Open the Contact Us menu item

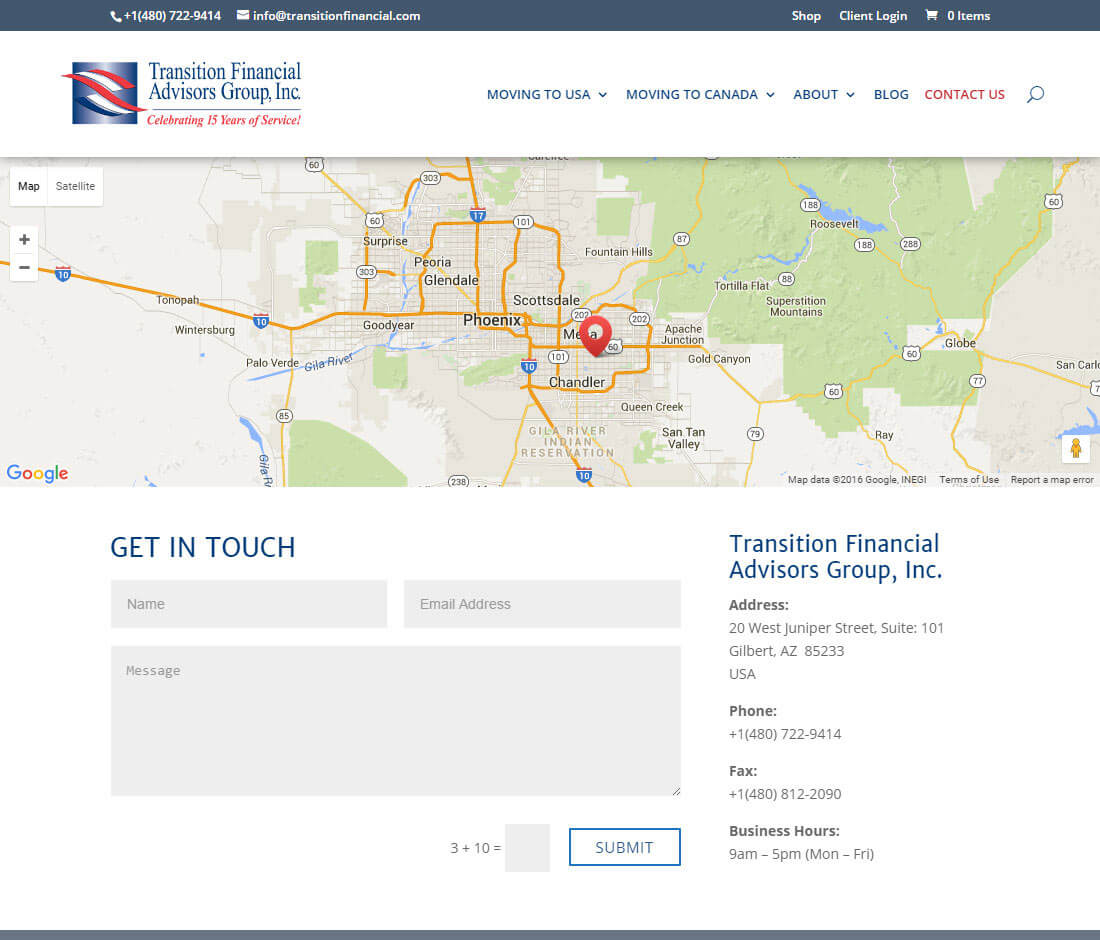click(x=964, y=94)
